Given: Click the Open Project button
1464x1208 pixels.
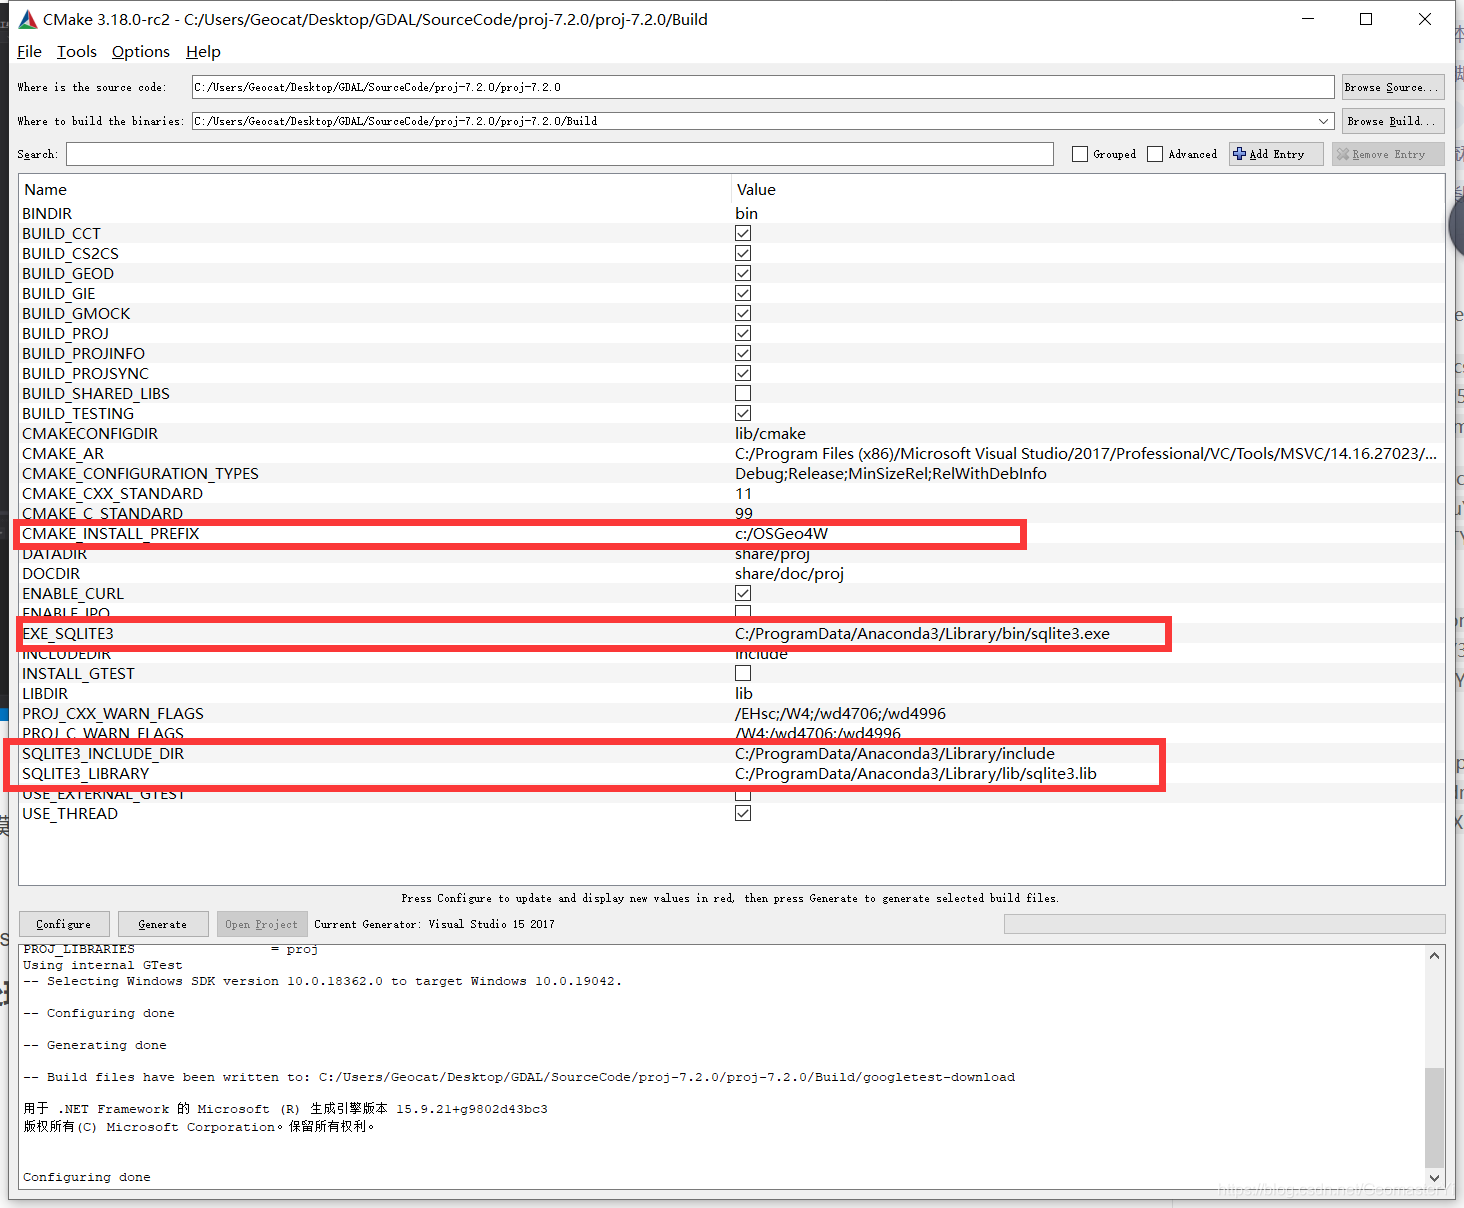Looking at the screenshot, I should pos(261,924).
